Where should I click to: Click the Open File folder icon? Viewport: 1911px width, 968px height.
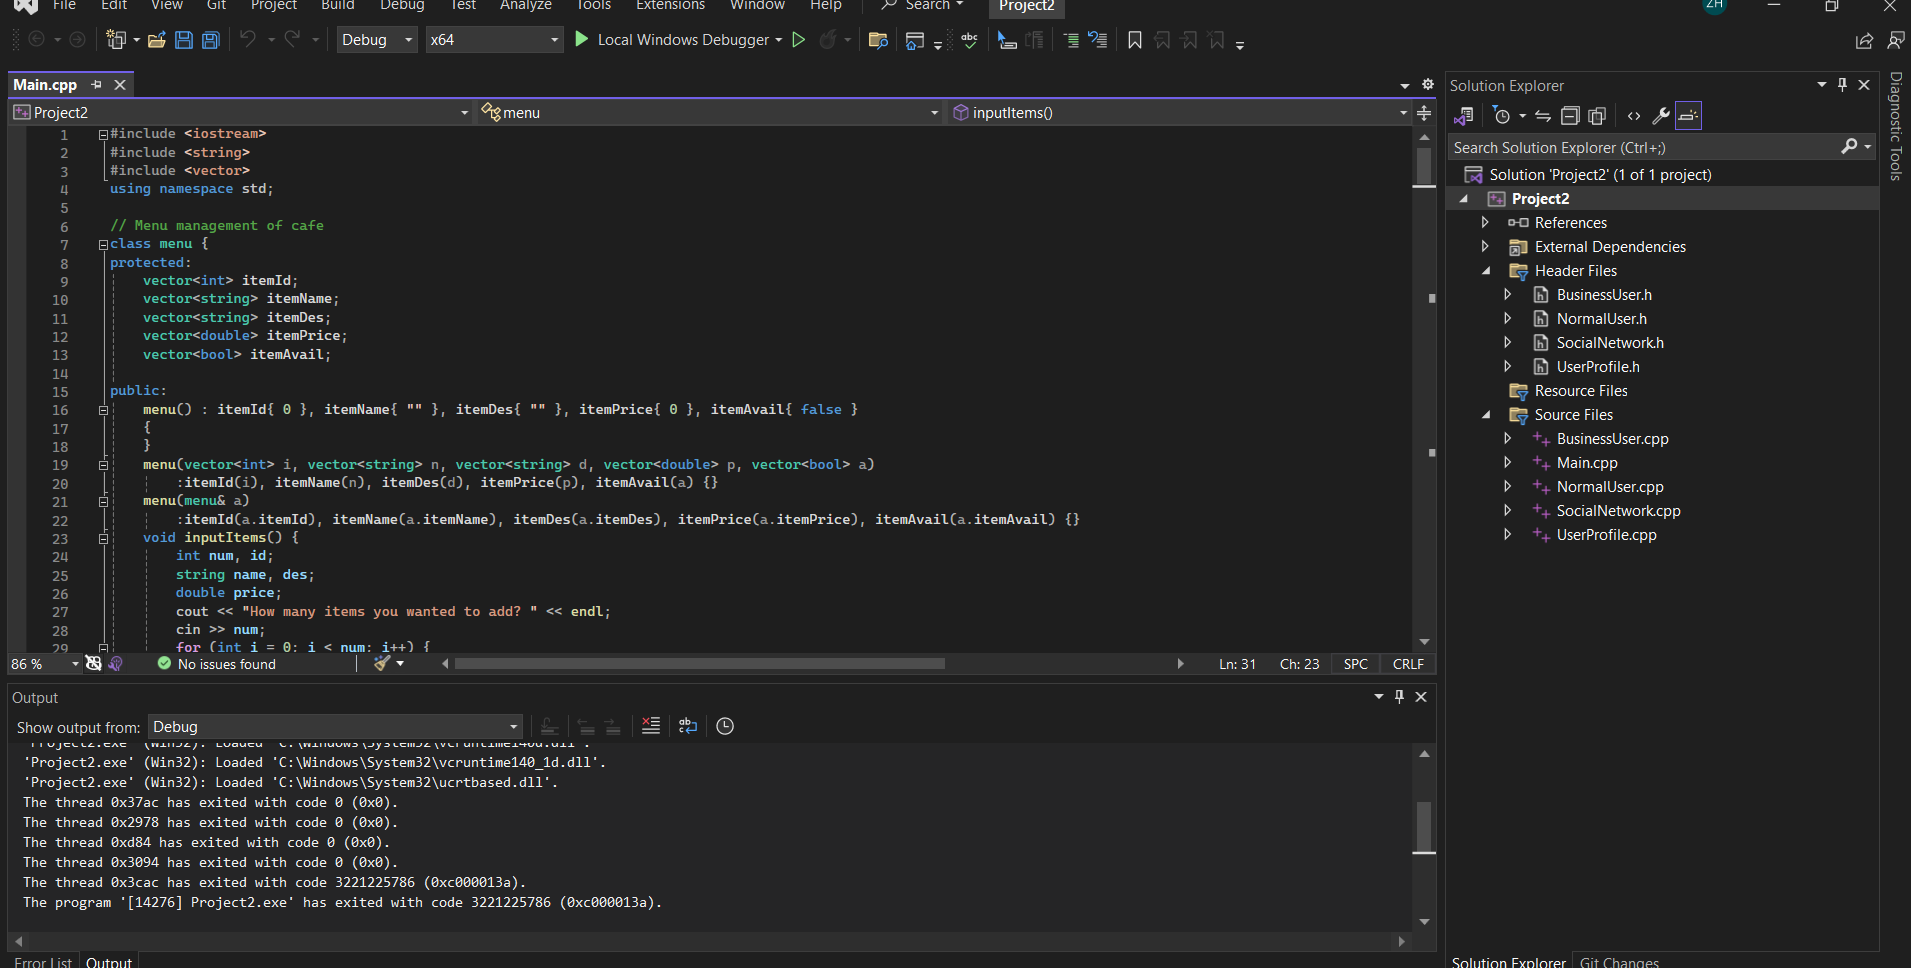(157, 40)
